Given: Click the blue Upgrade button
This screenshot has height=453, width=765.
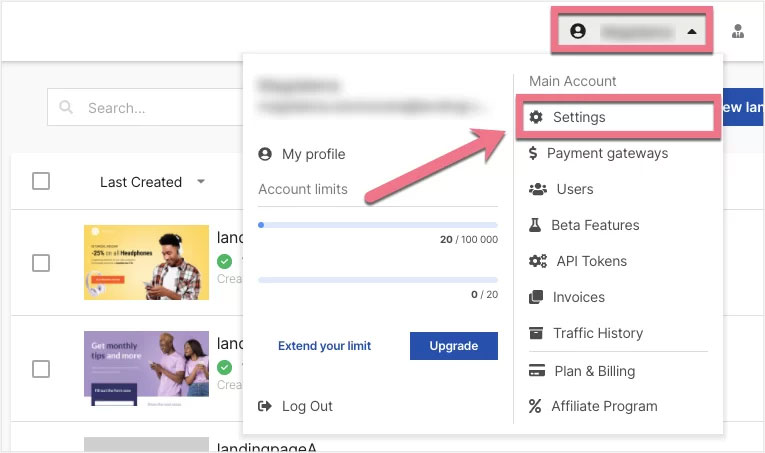Looking at the screenshot, I should tap(453, 346).
